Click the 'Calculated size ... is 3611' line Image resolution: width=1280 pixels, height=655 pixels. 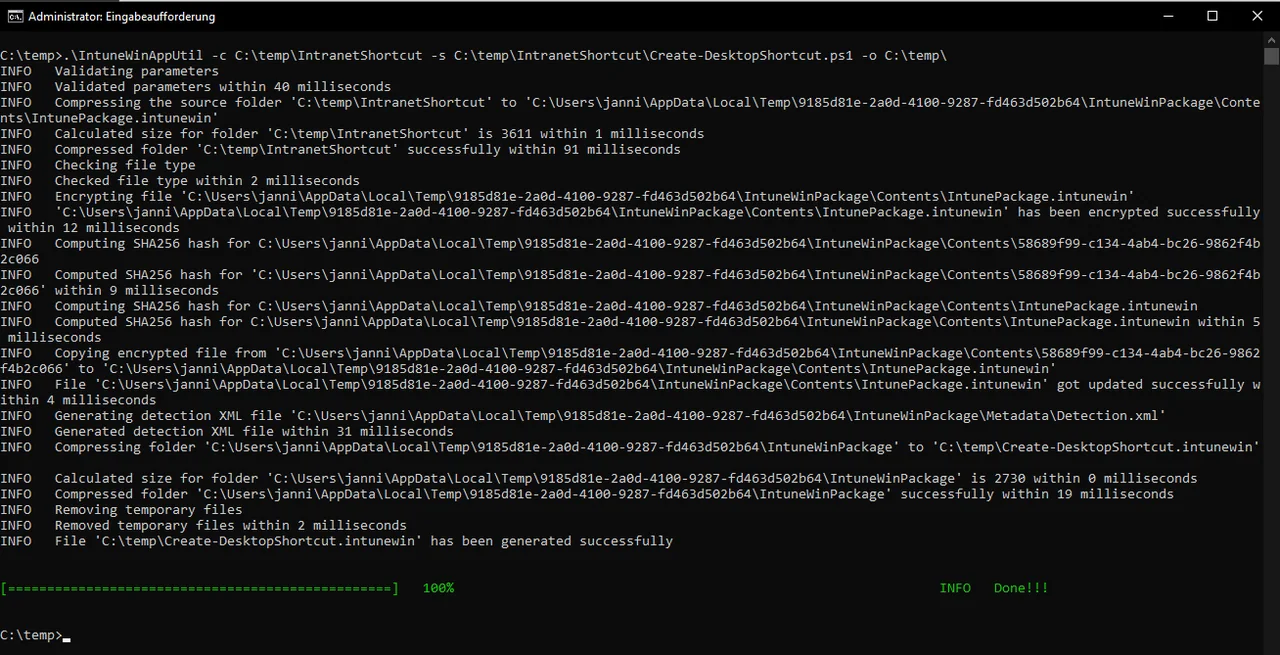tap(352, 134)
